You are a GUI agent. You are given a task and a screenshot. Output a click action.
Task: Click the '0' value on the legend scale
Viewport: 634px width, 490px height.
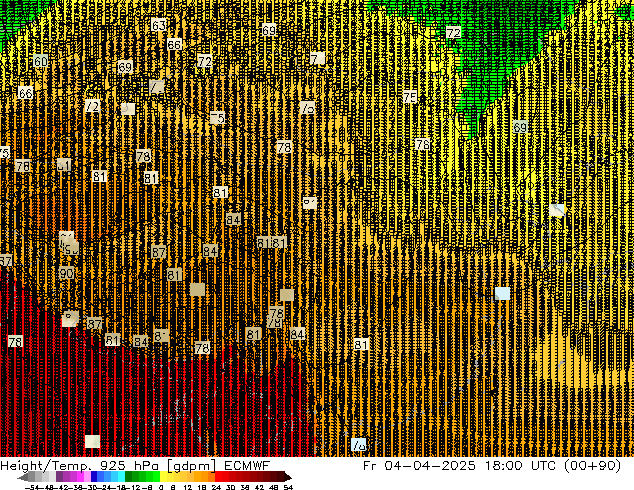161,487
